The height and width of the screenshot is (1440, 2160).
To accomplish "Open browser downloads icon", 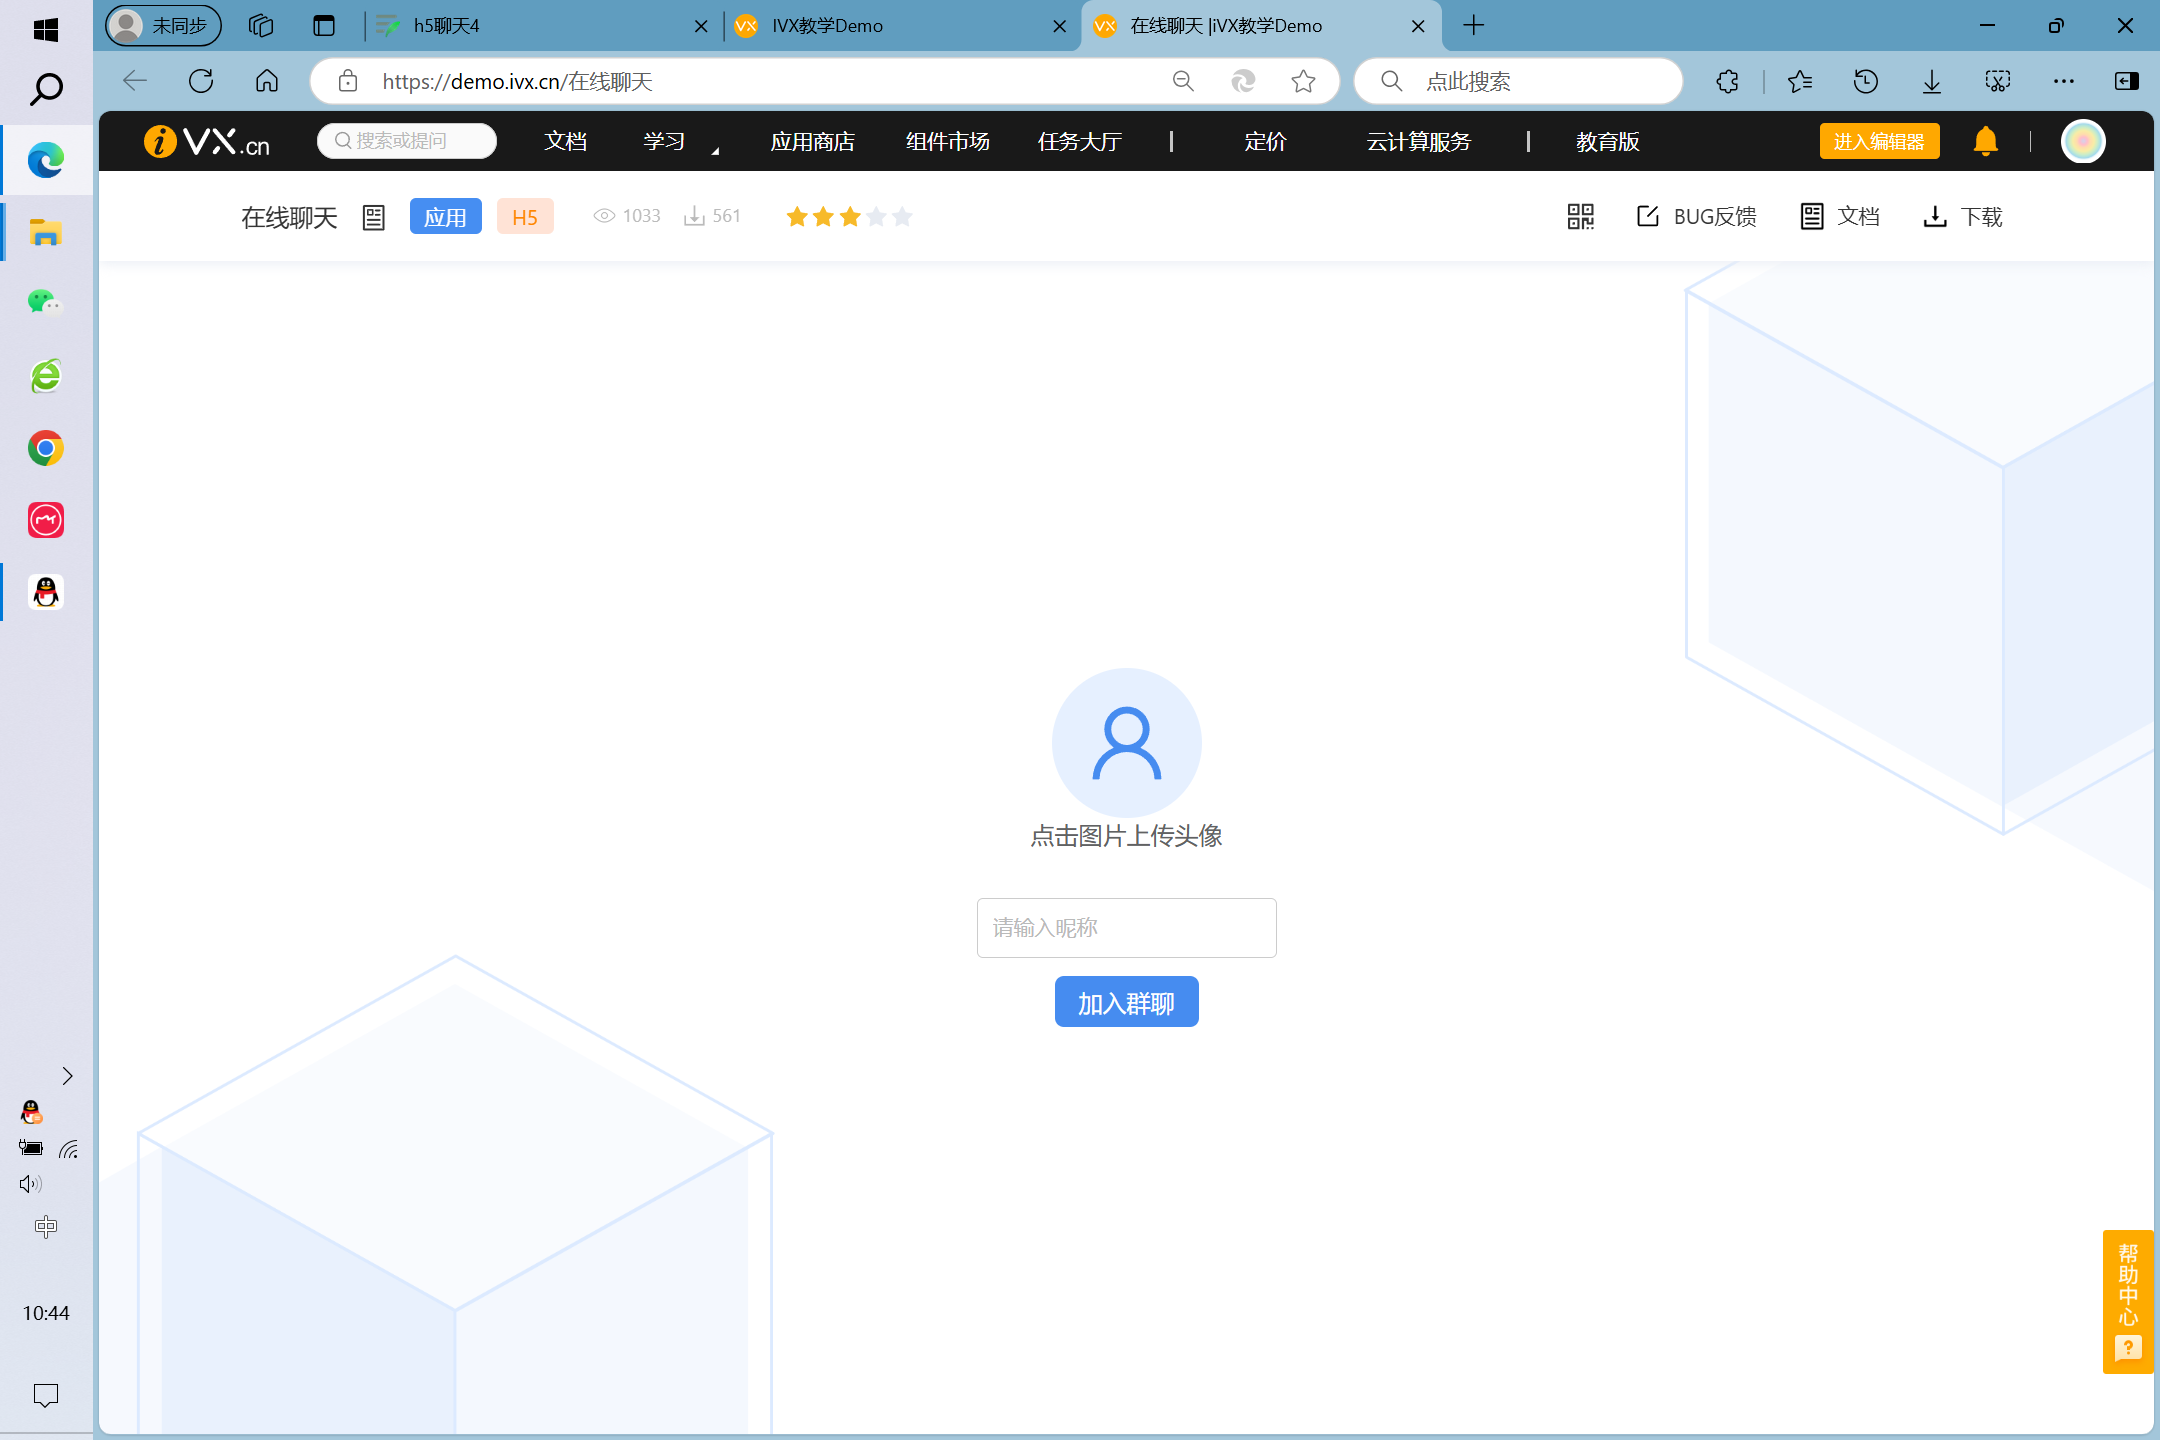I will [1932, 81].
